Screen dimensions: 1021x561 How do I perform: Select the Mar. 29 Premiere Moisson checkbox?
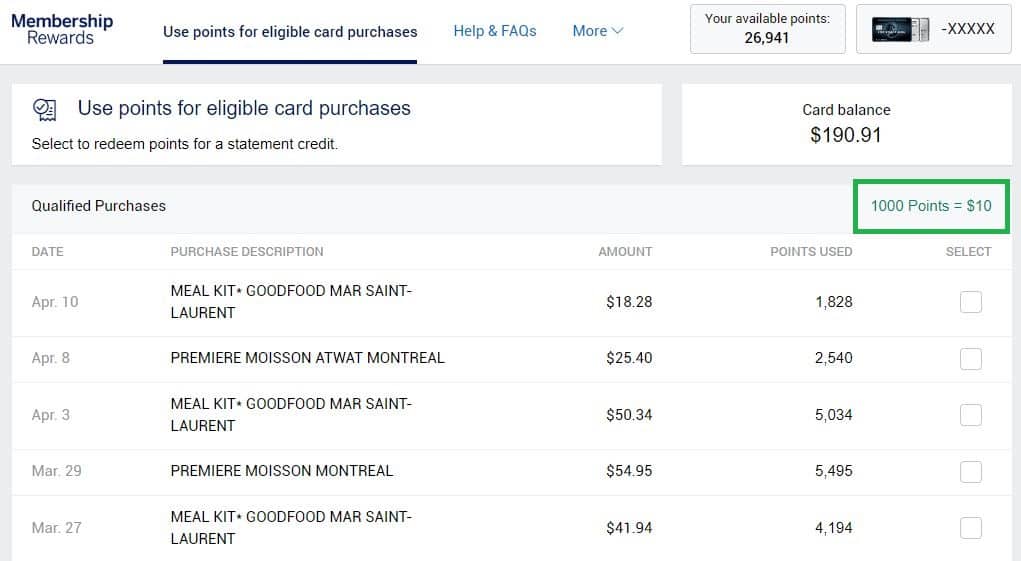tap(970, 471)
